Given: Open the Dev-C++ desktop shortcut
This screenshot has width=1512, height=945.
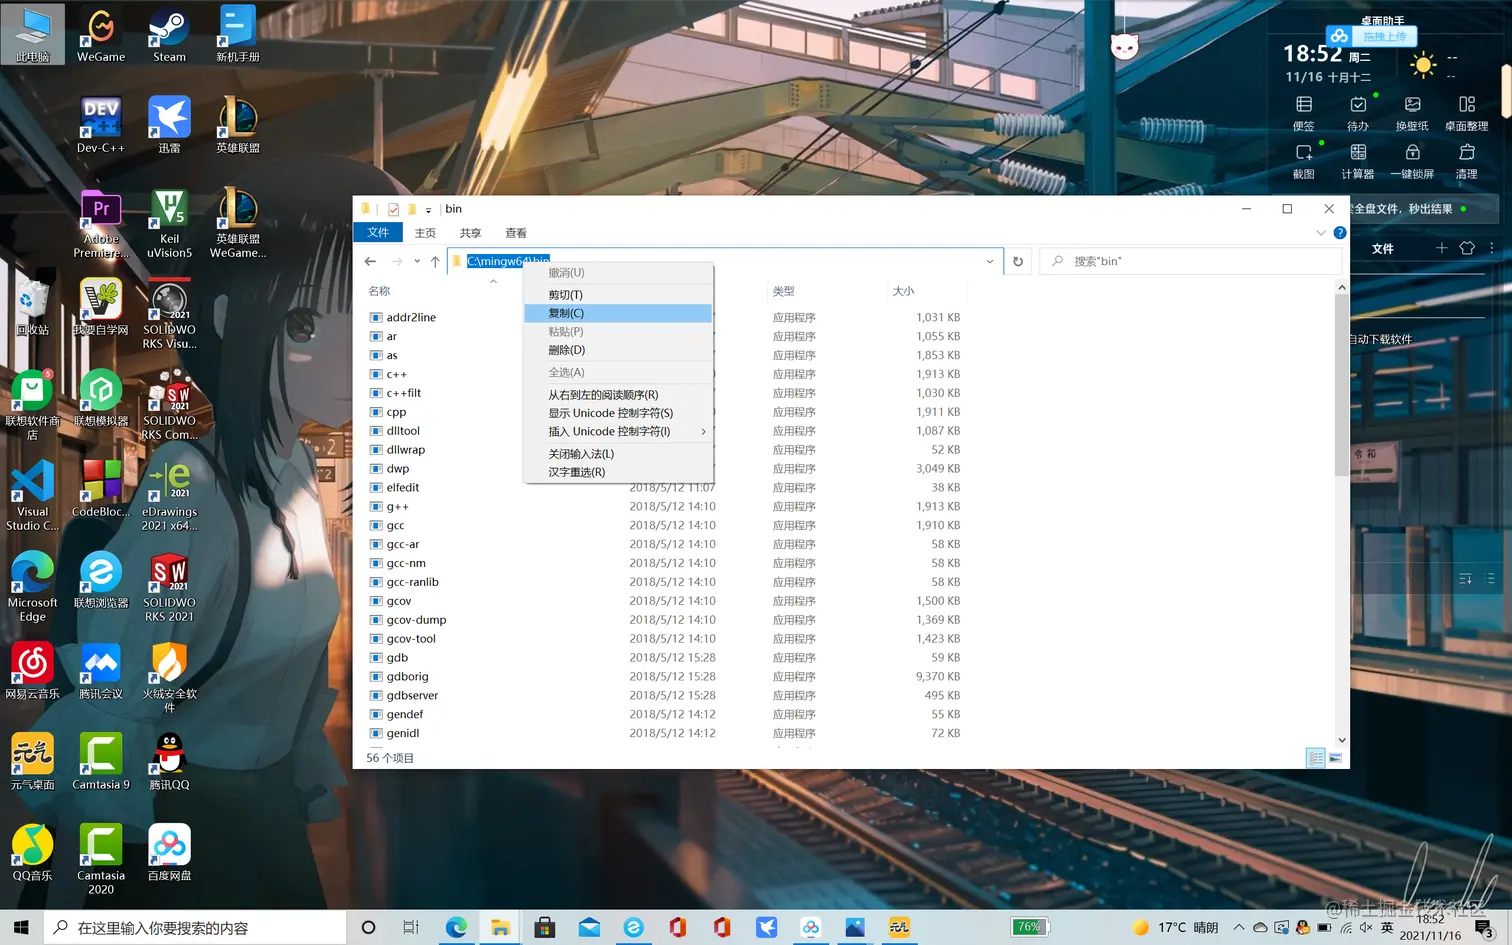Looking at the screenshot, I should pos(101,124).
